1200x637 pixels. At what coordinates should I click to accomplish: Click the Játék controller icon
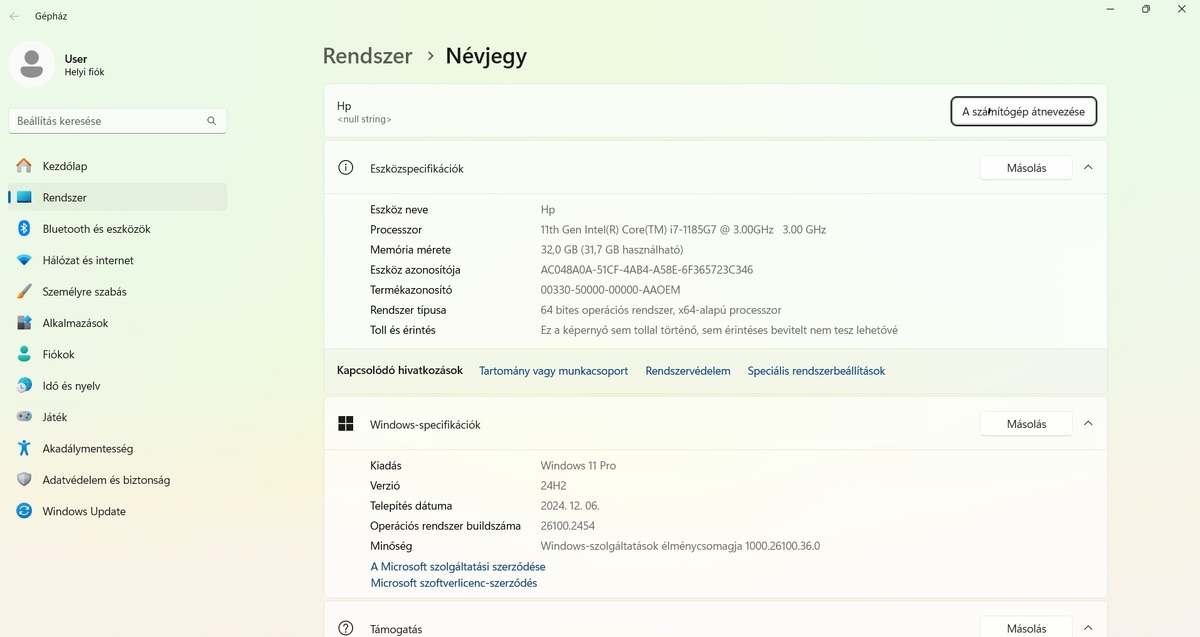[24, 417]
